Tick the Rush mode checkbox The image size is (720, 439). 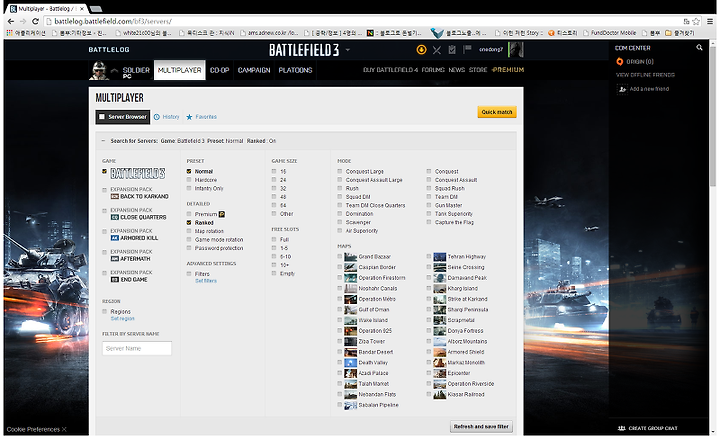point(340,188)
